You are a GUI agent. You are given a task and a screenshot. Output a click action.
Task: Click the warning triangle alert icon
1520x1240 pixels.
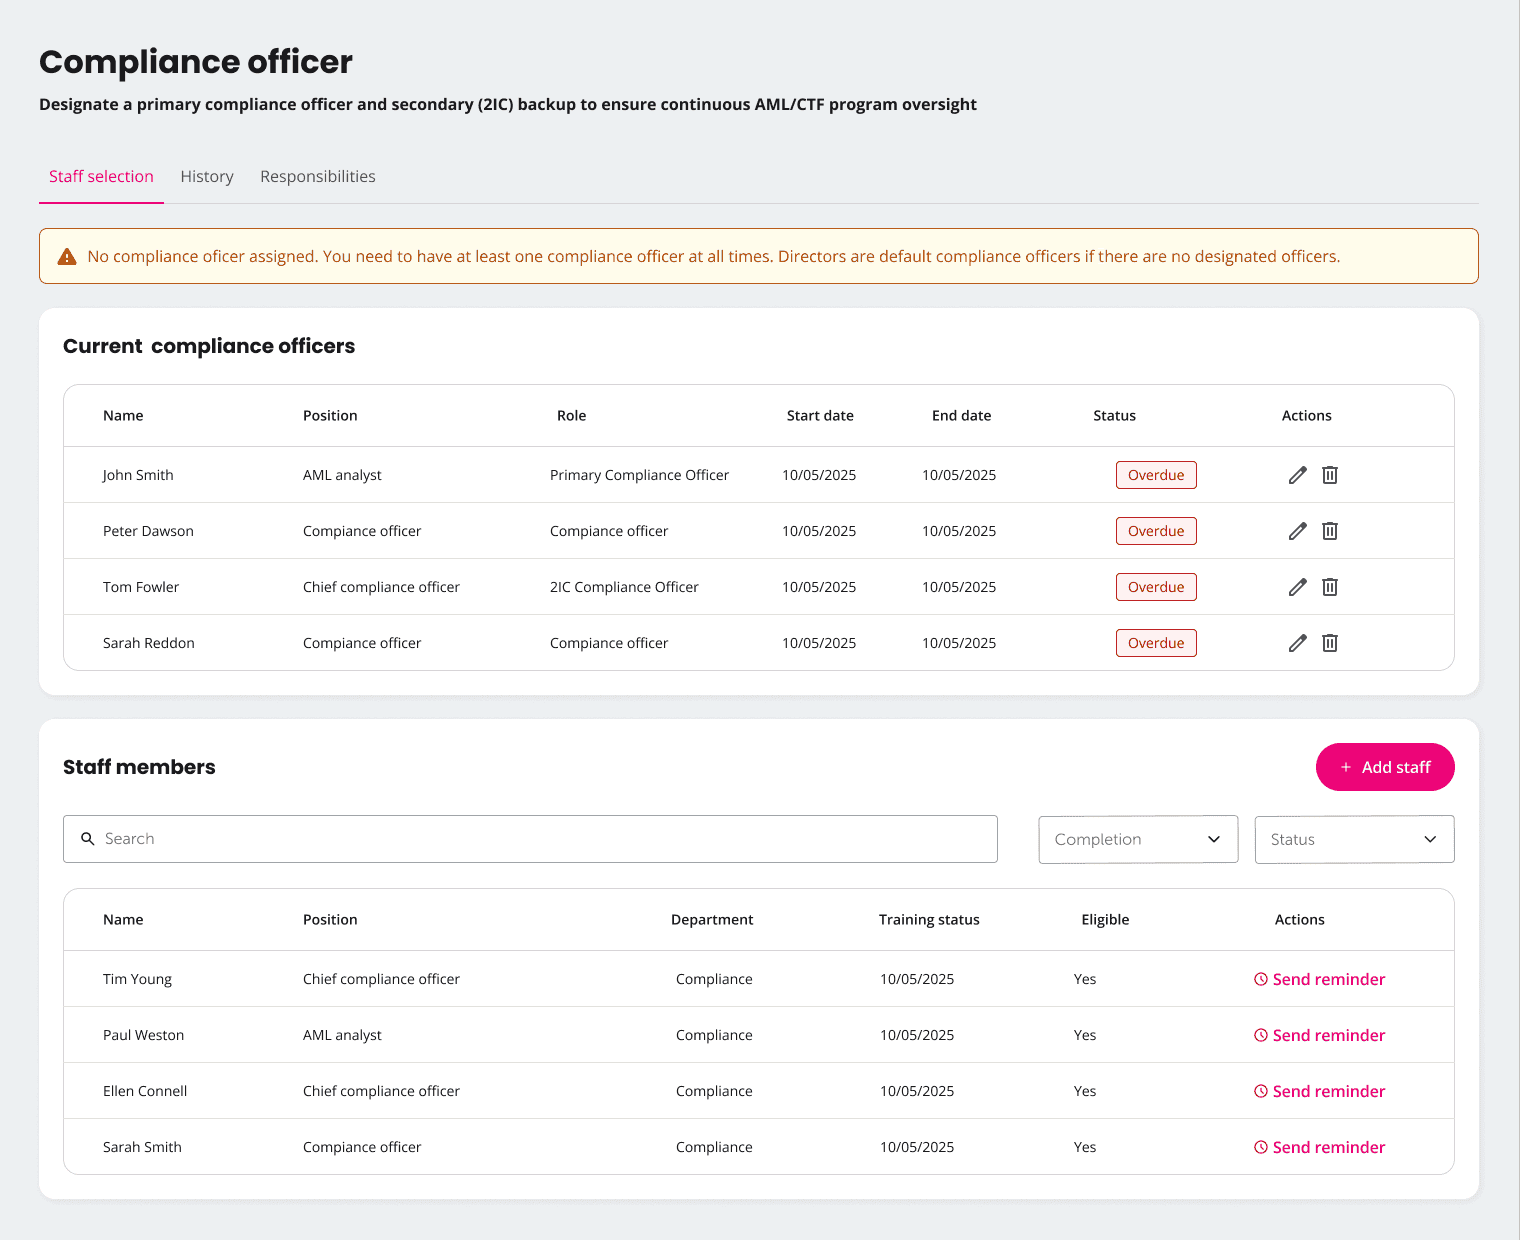pos(67,257)
